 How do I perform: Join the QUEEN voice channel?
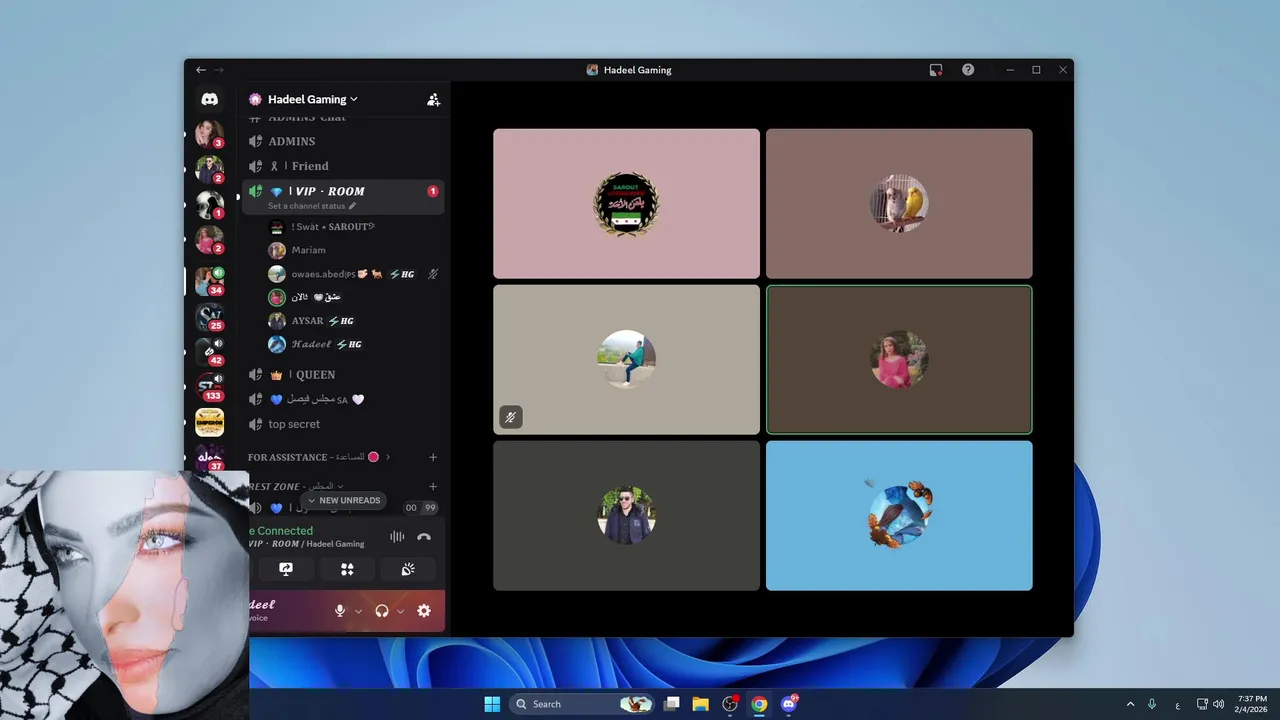[343, 375]
